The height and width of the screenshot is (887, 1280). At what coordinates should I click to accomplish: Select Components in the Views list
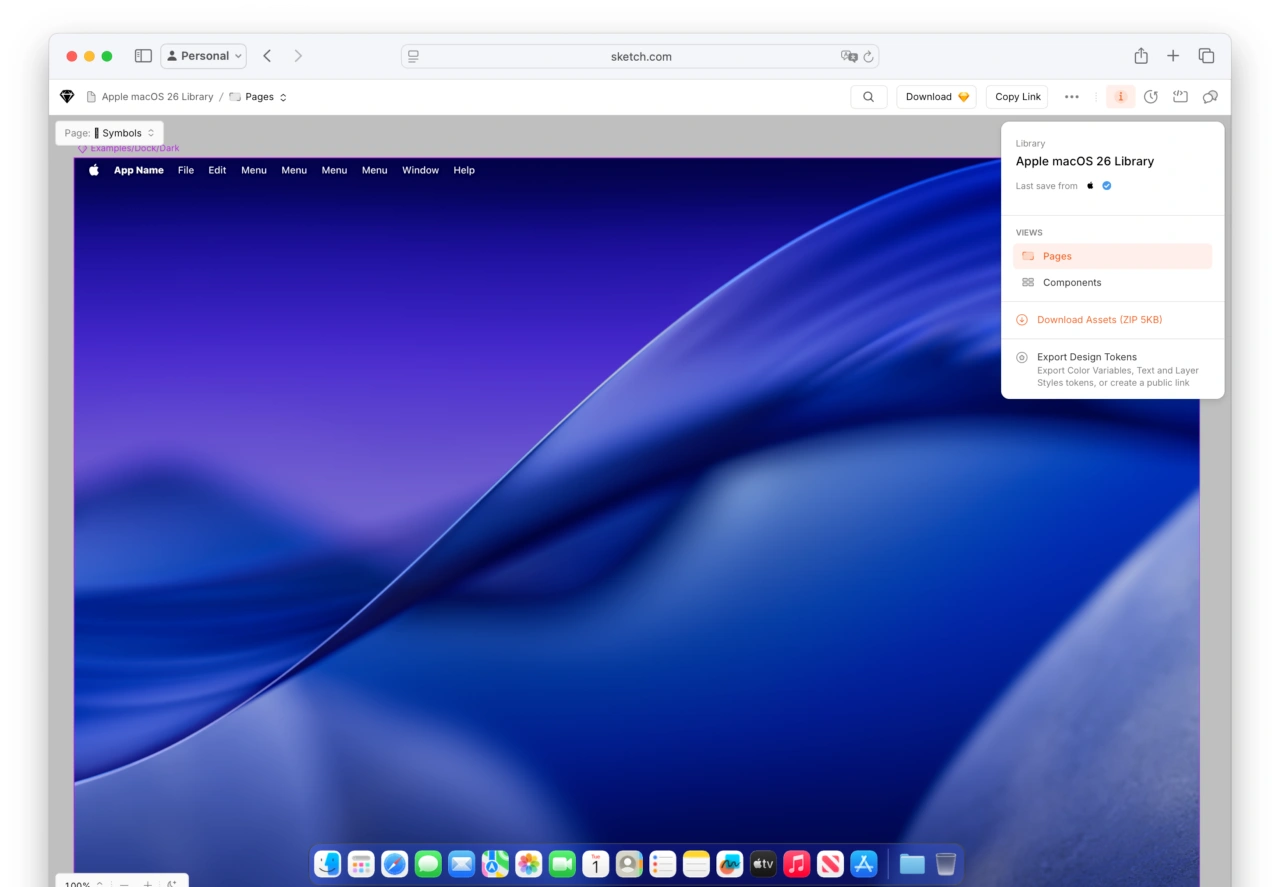pos(1071,283)
